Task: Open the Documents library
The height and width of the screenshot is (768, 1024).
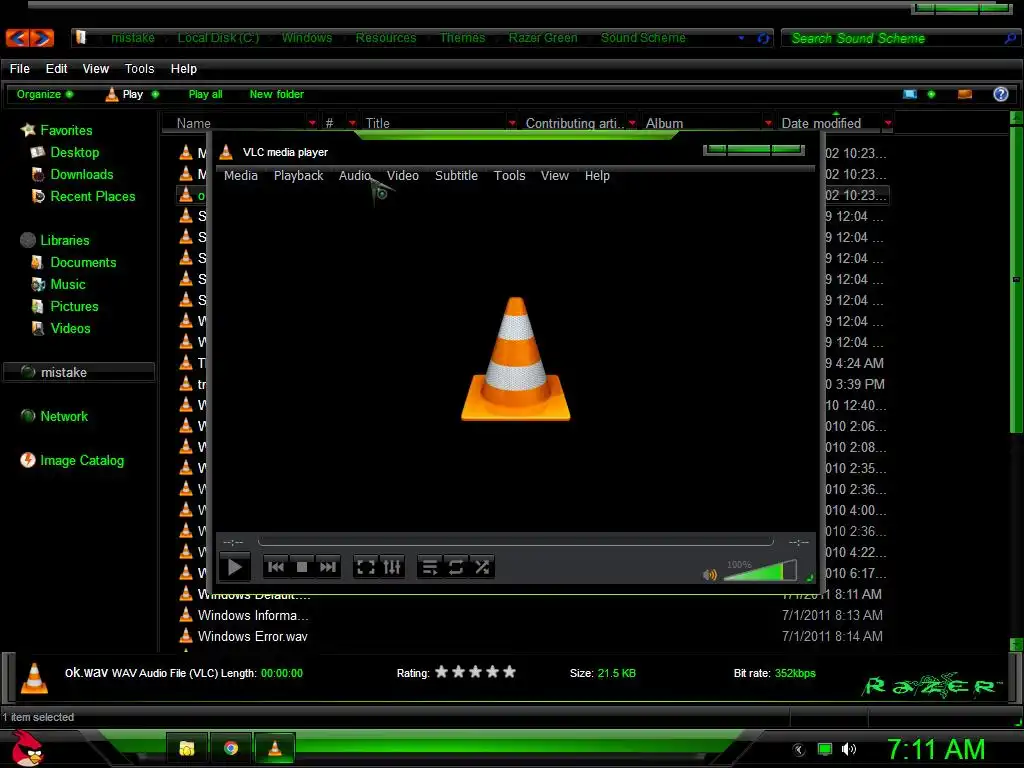Action: [83, 263]
